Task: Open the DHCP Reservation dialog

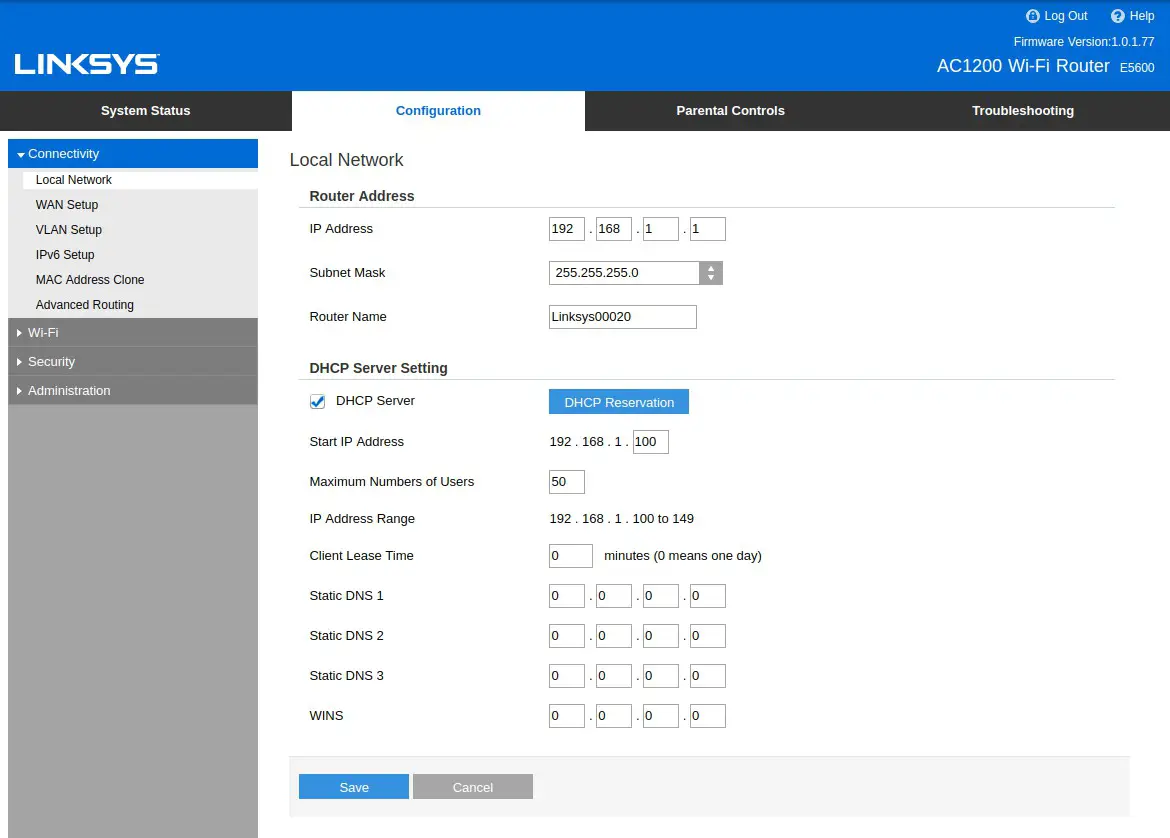Action: [618, 401]
